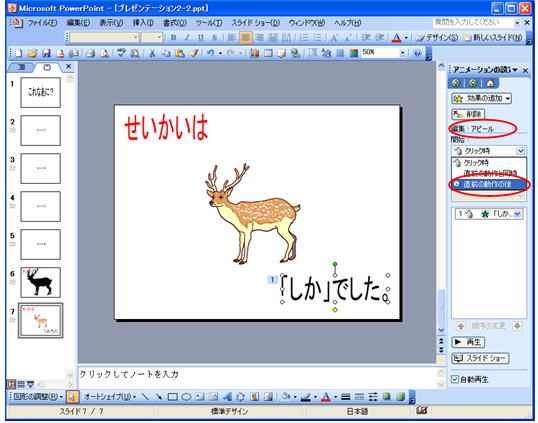Open the 効果の追加 dropdown button
The width and height of the screenshot is (538, 423).
pos(481,98)
